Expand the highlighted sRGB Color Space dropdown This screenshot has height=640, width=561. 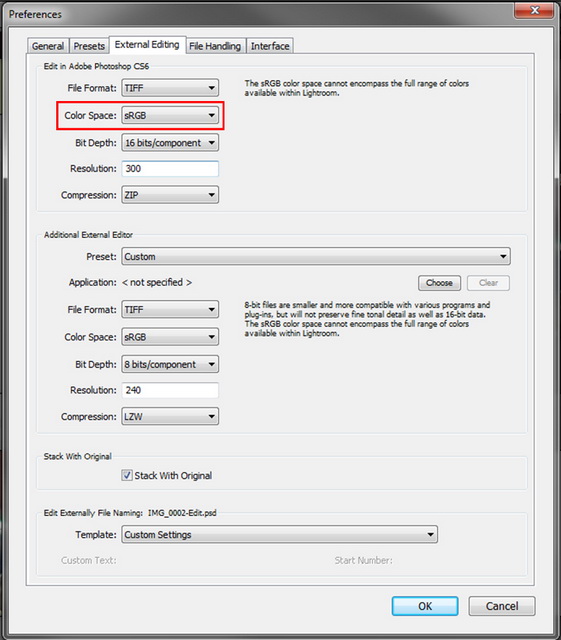(x=170, y=116)
